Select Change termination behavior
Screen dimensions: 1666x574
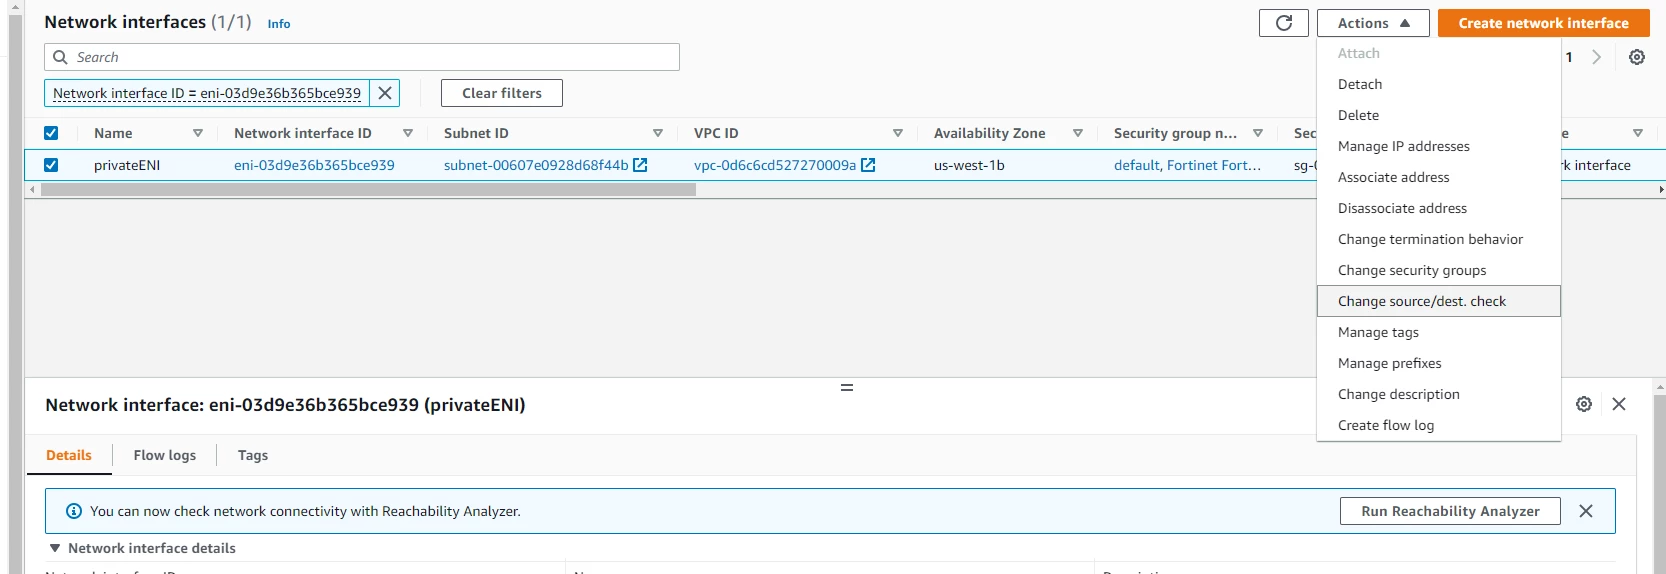coord(1439,239)
